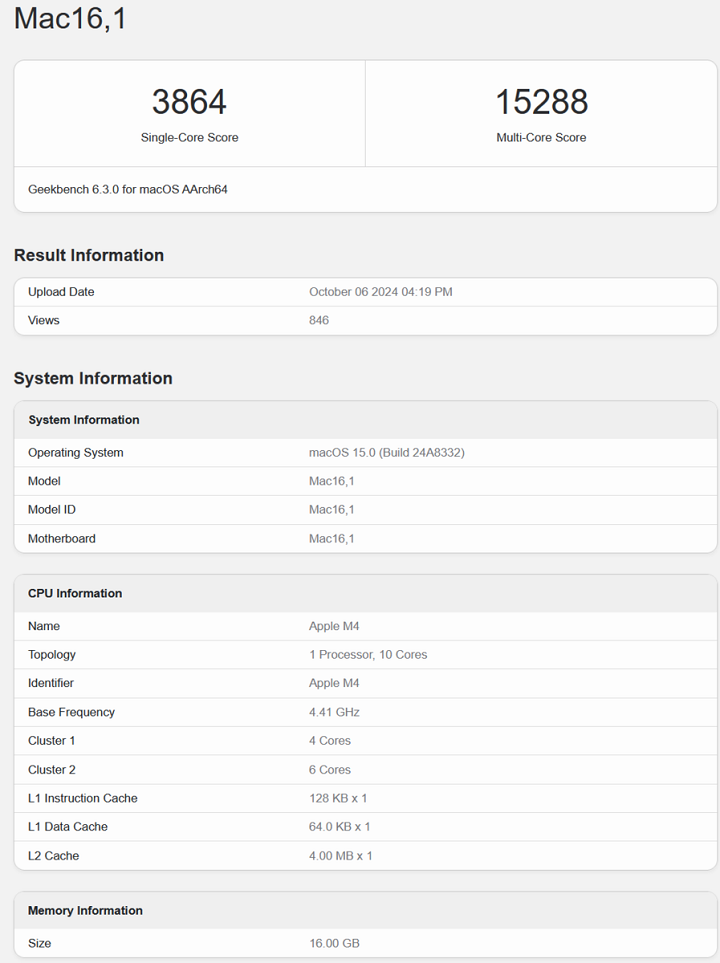Click the Model ID row label
Image resolution: width=720 pixels, height=963 pixels.
pos(52,510)
